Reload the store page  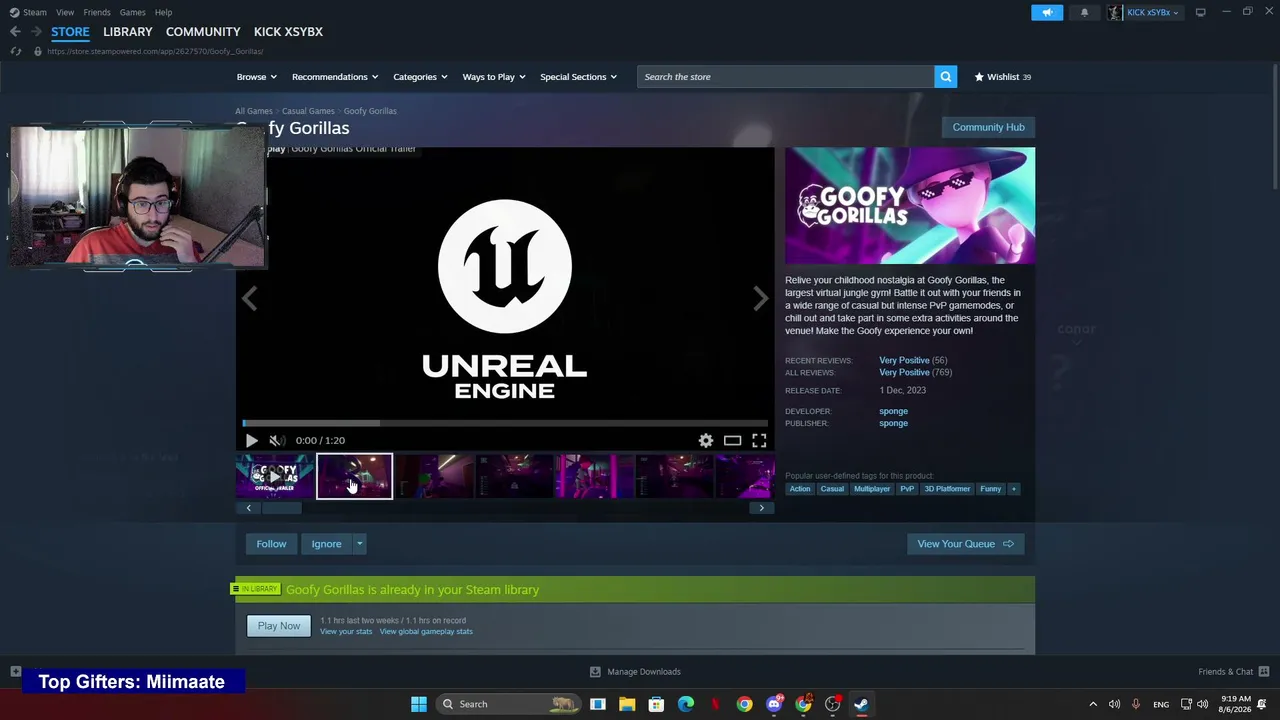[16, 51]
